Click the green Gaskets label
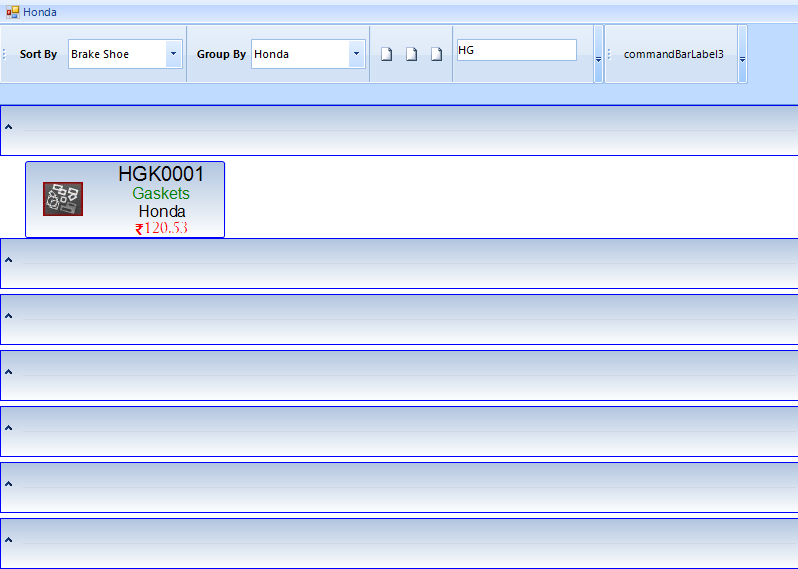798x569 pixels. click(x=161, y=193)
